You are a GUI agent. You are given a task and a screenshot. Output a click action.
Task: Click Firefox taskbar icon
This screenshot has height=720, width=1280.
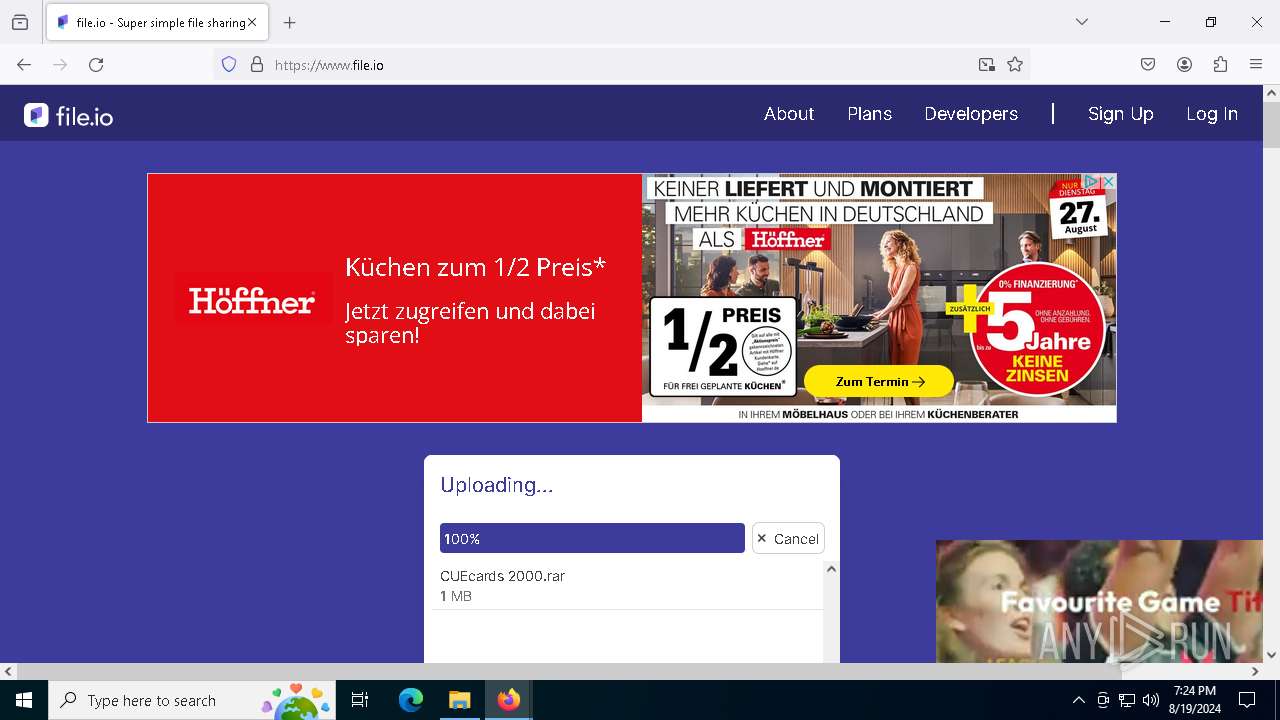pos(509,700)
